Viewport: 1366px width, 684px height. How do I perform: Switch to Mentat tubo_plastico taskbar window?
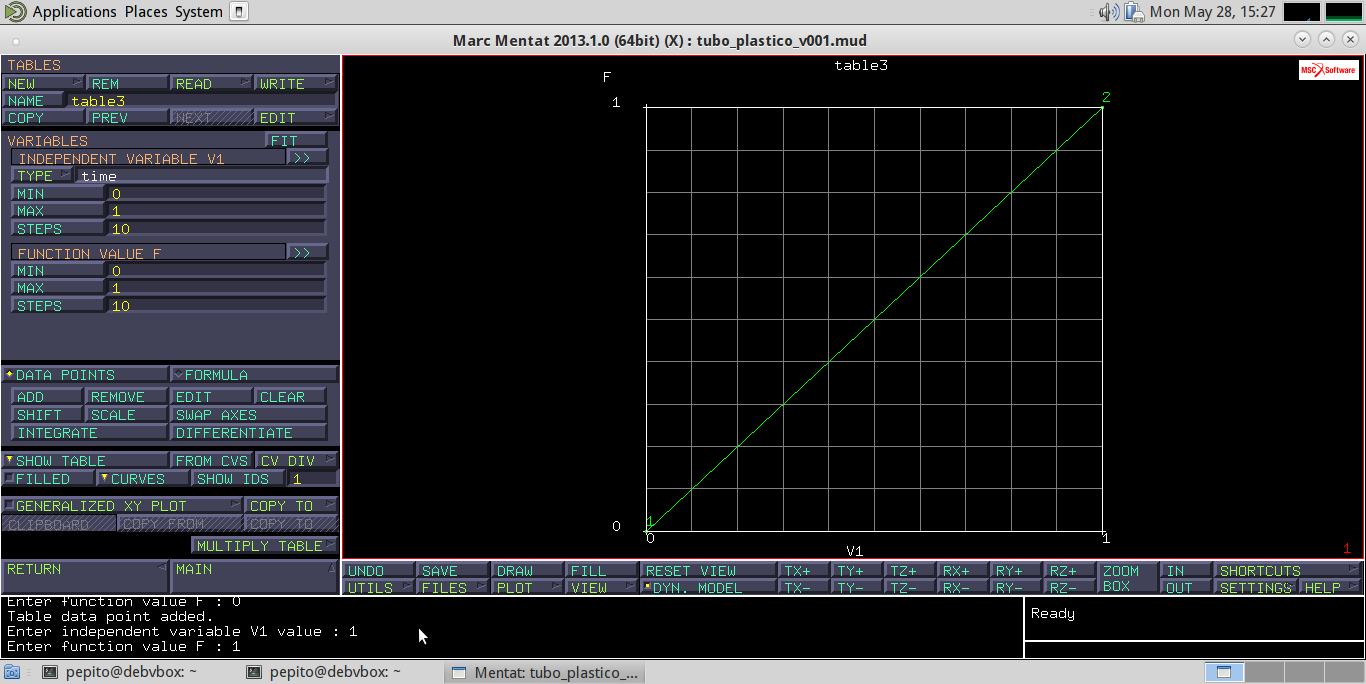pos(545,673)
